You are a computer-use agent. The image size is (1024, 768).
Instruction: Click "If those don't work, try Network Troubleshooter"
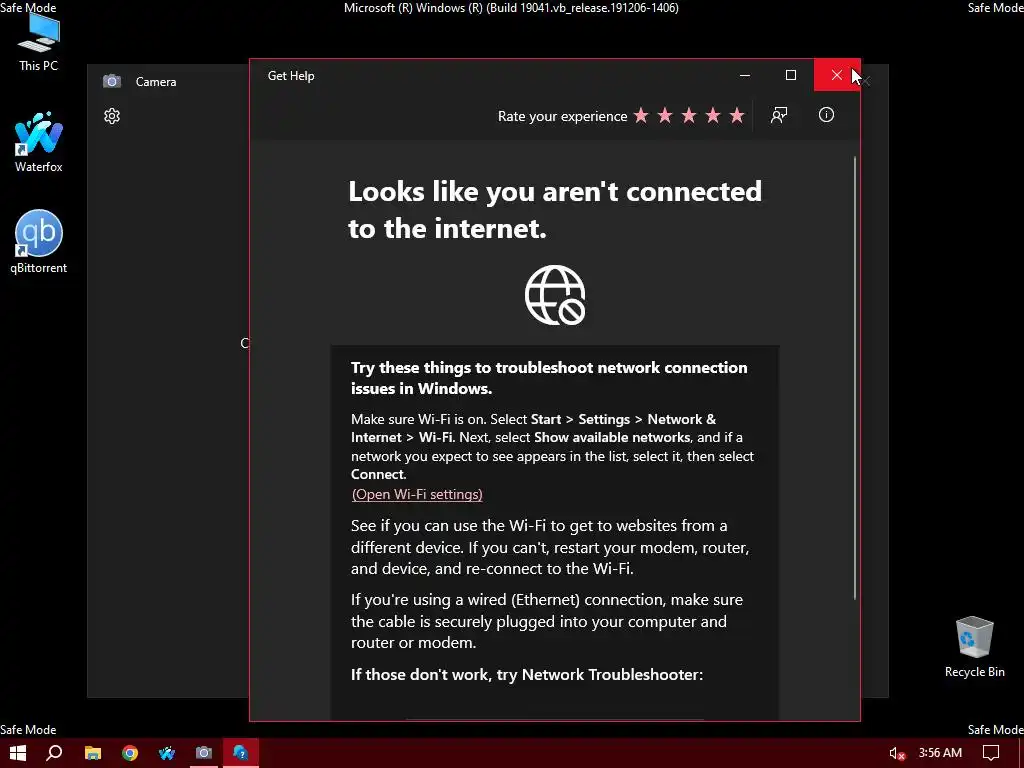[x=527, y=675]
